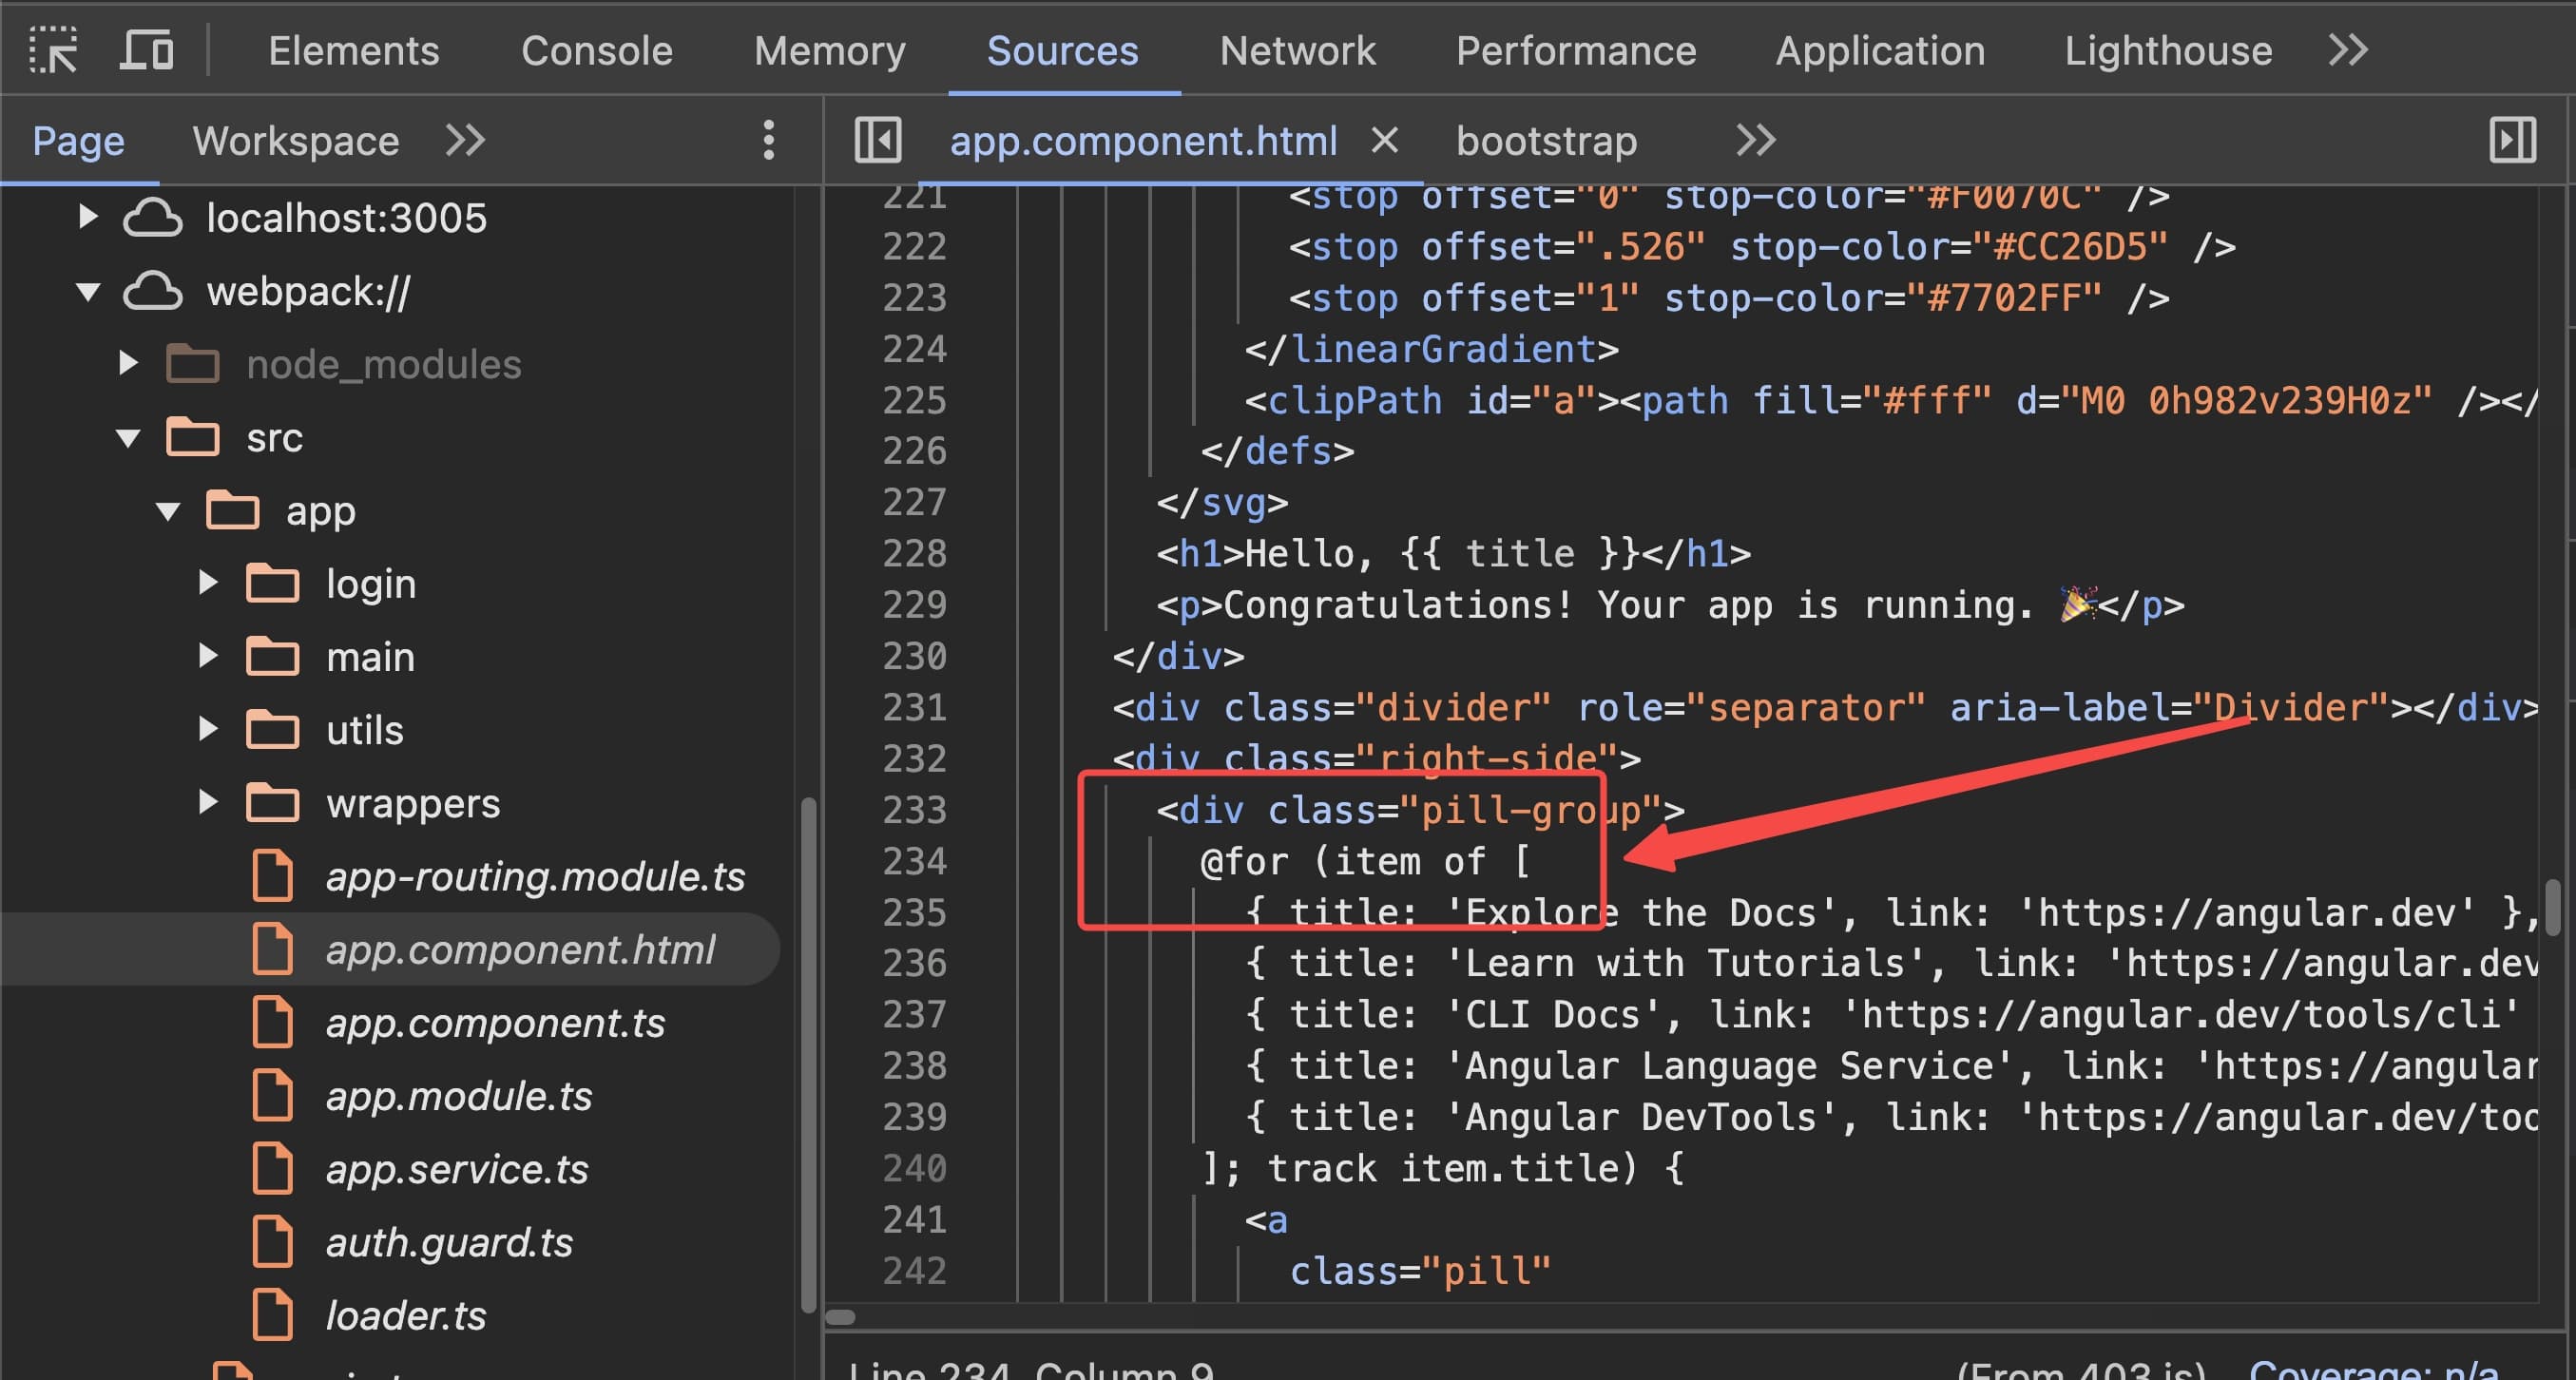The image size is (2576, 1380).
Task: Open the three-dot more options menu
Action: point(768,141)
